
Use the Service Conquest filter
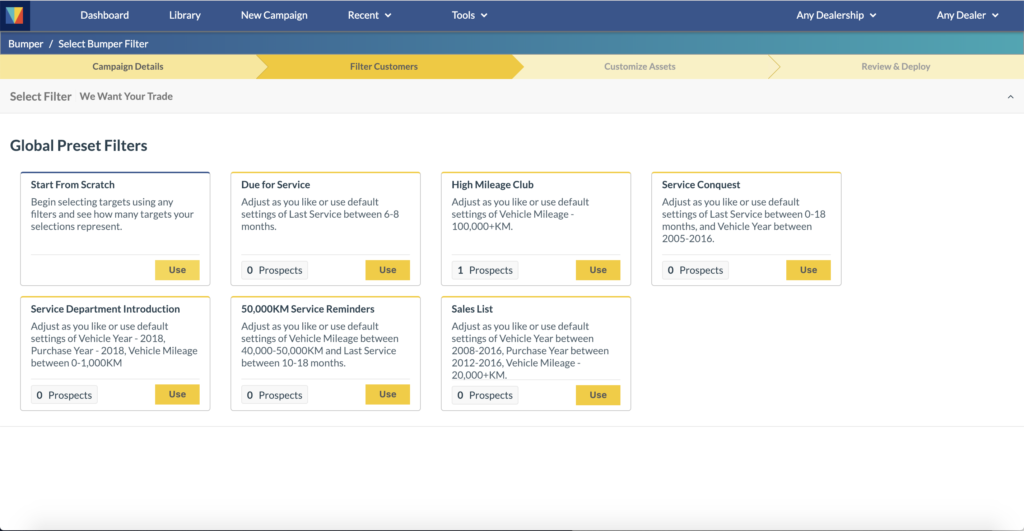coord(808,270)
